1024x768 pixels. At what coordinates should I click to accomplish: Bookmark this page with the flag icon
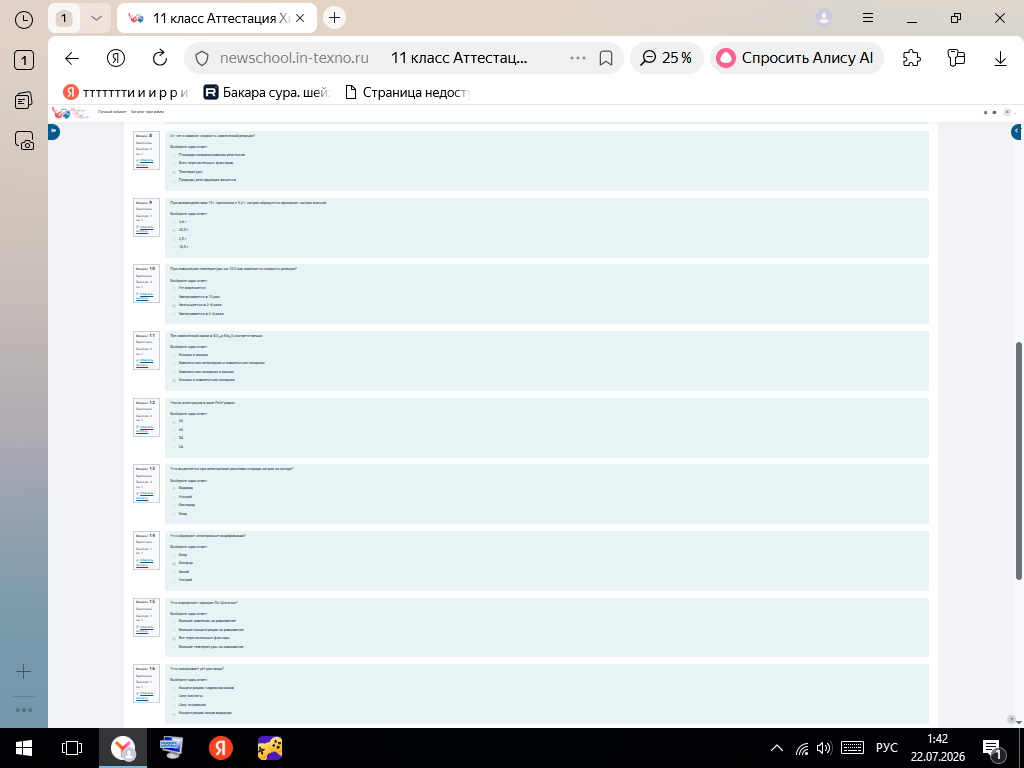pyautogui.click(x=606, y=58)
